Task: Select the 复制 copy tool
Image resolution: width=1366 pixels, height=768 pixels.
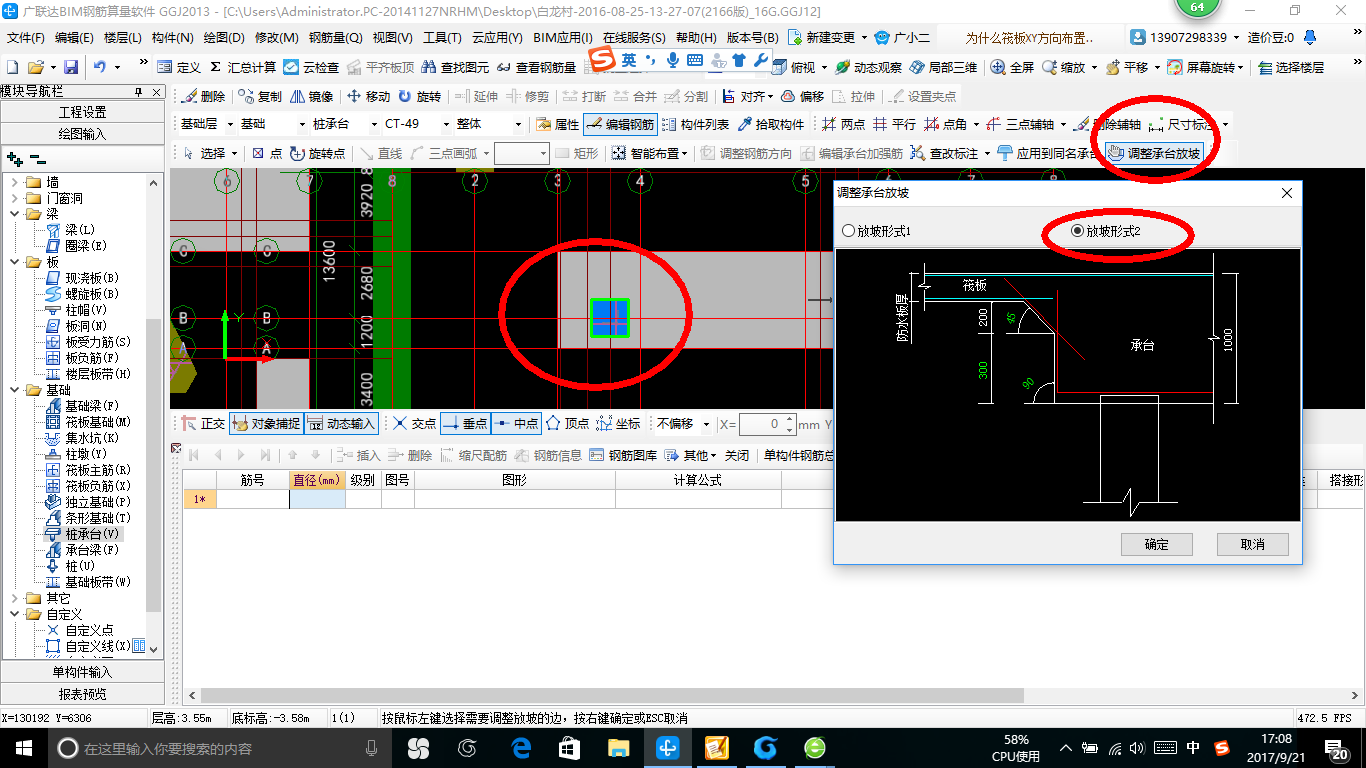Action: point(260,96)
